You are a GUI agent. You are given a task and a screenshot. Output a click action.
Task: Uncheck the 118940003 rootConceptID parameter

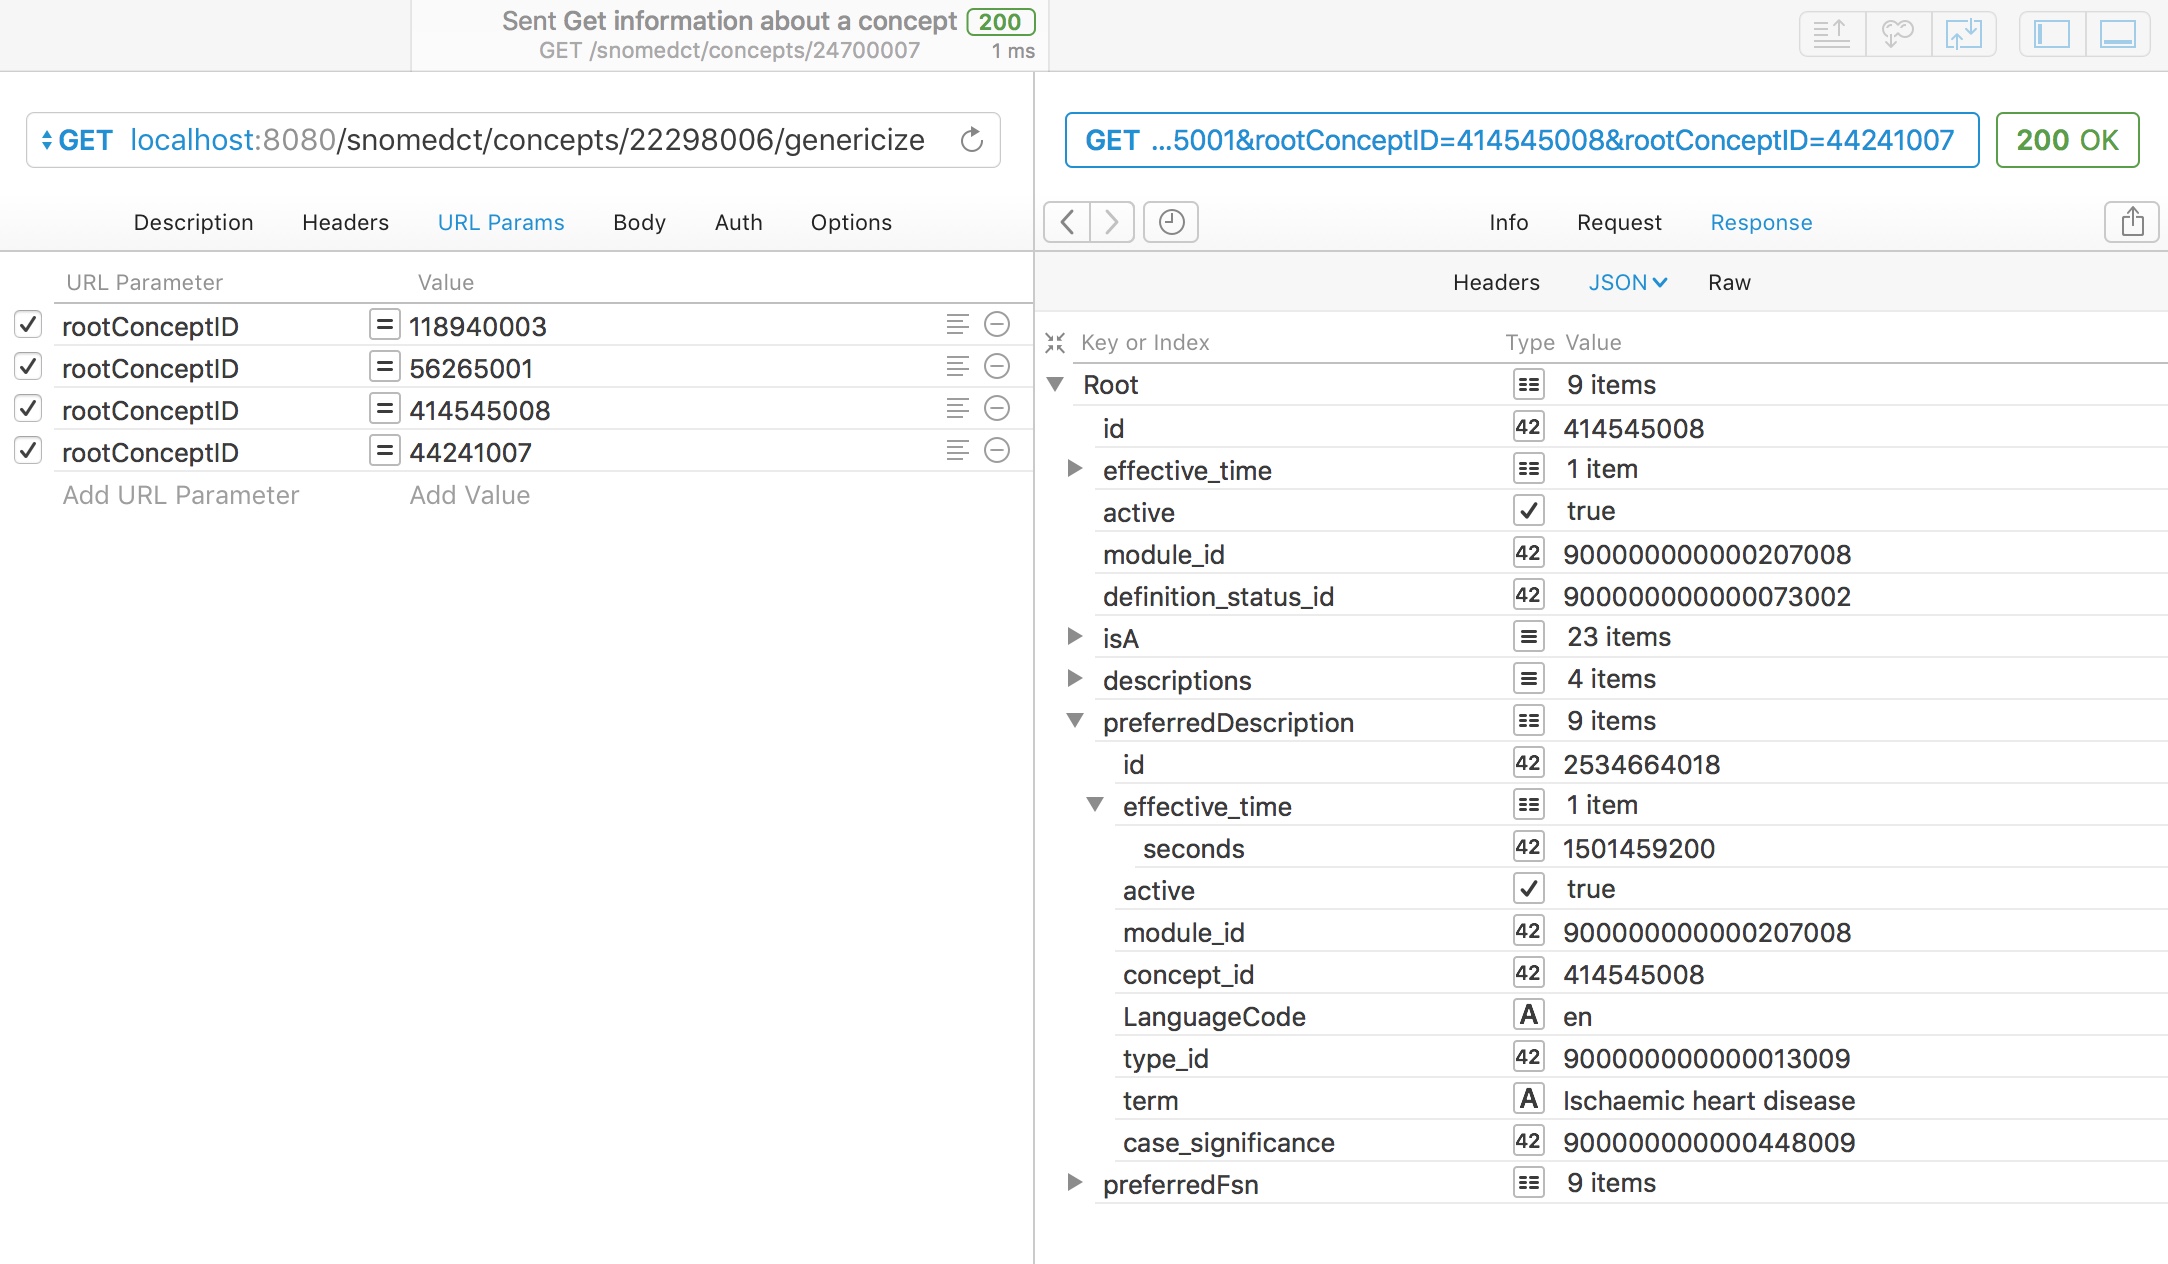[x=28, y=325]
